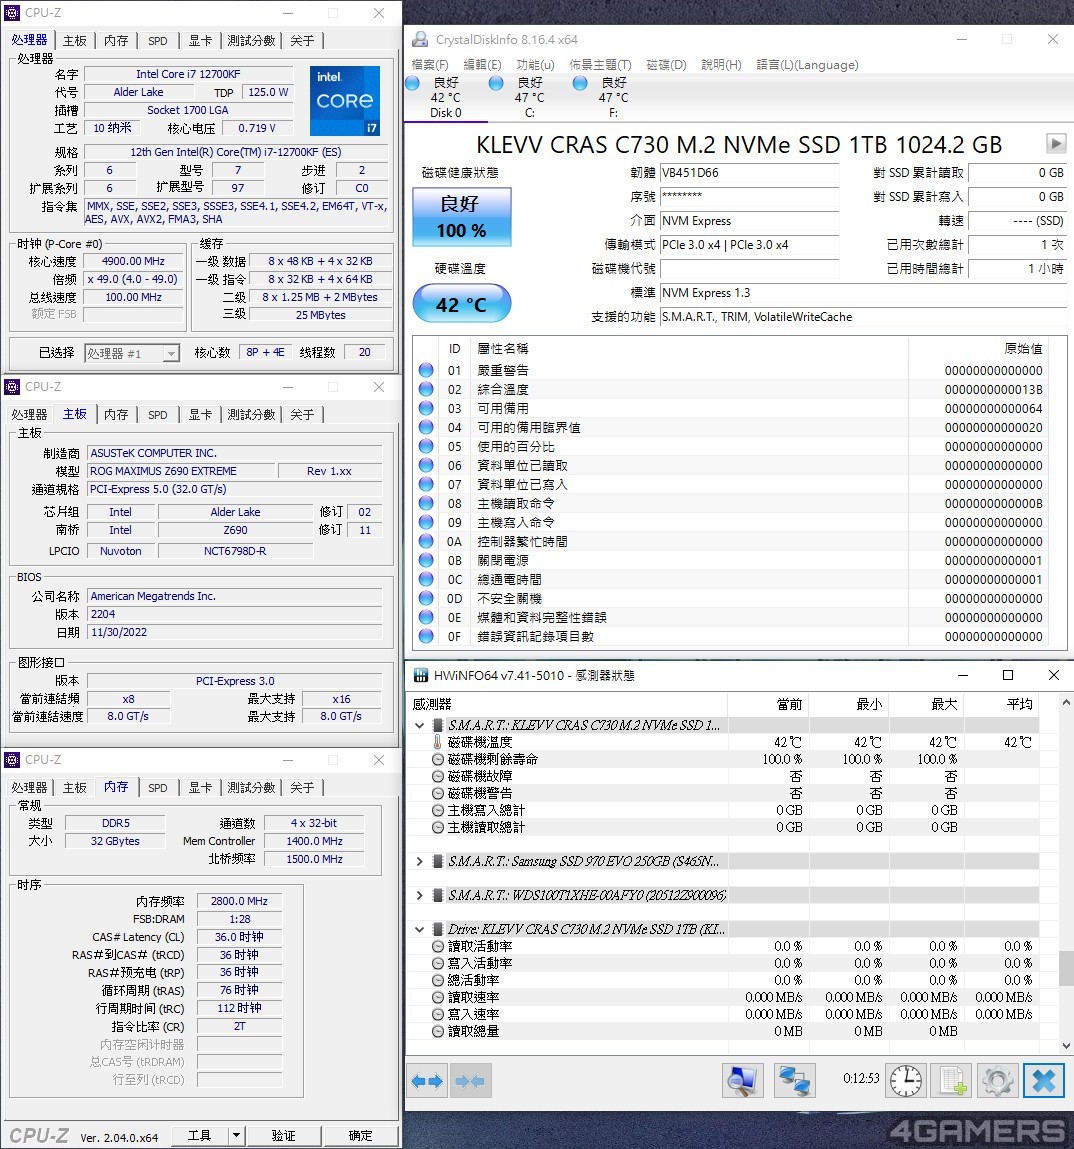This screenshot has width=1074, height=1149.
Task: Click the blue circle of SMART attribute 02 綜合溫度
Action: 426,389
